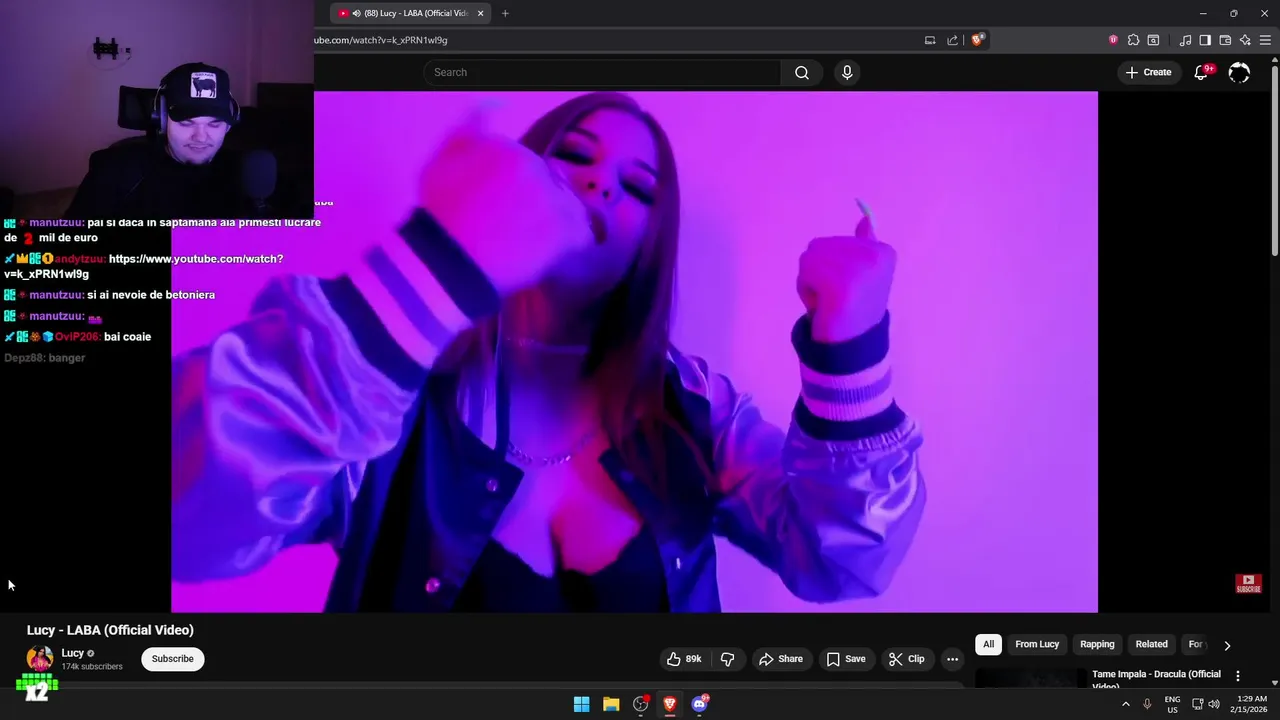Open the browser share page icon
Image resolution: width=1280 pixels, height=720 pixels.
coord(952,40)
